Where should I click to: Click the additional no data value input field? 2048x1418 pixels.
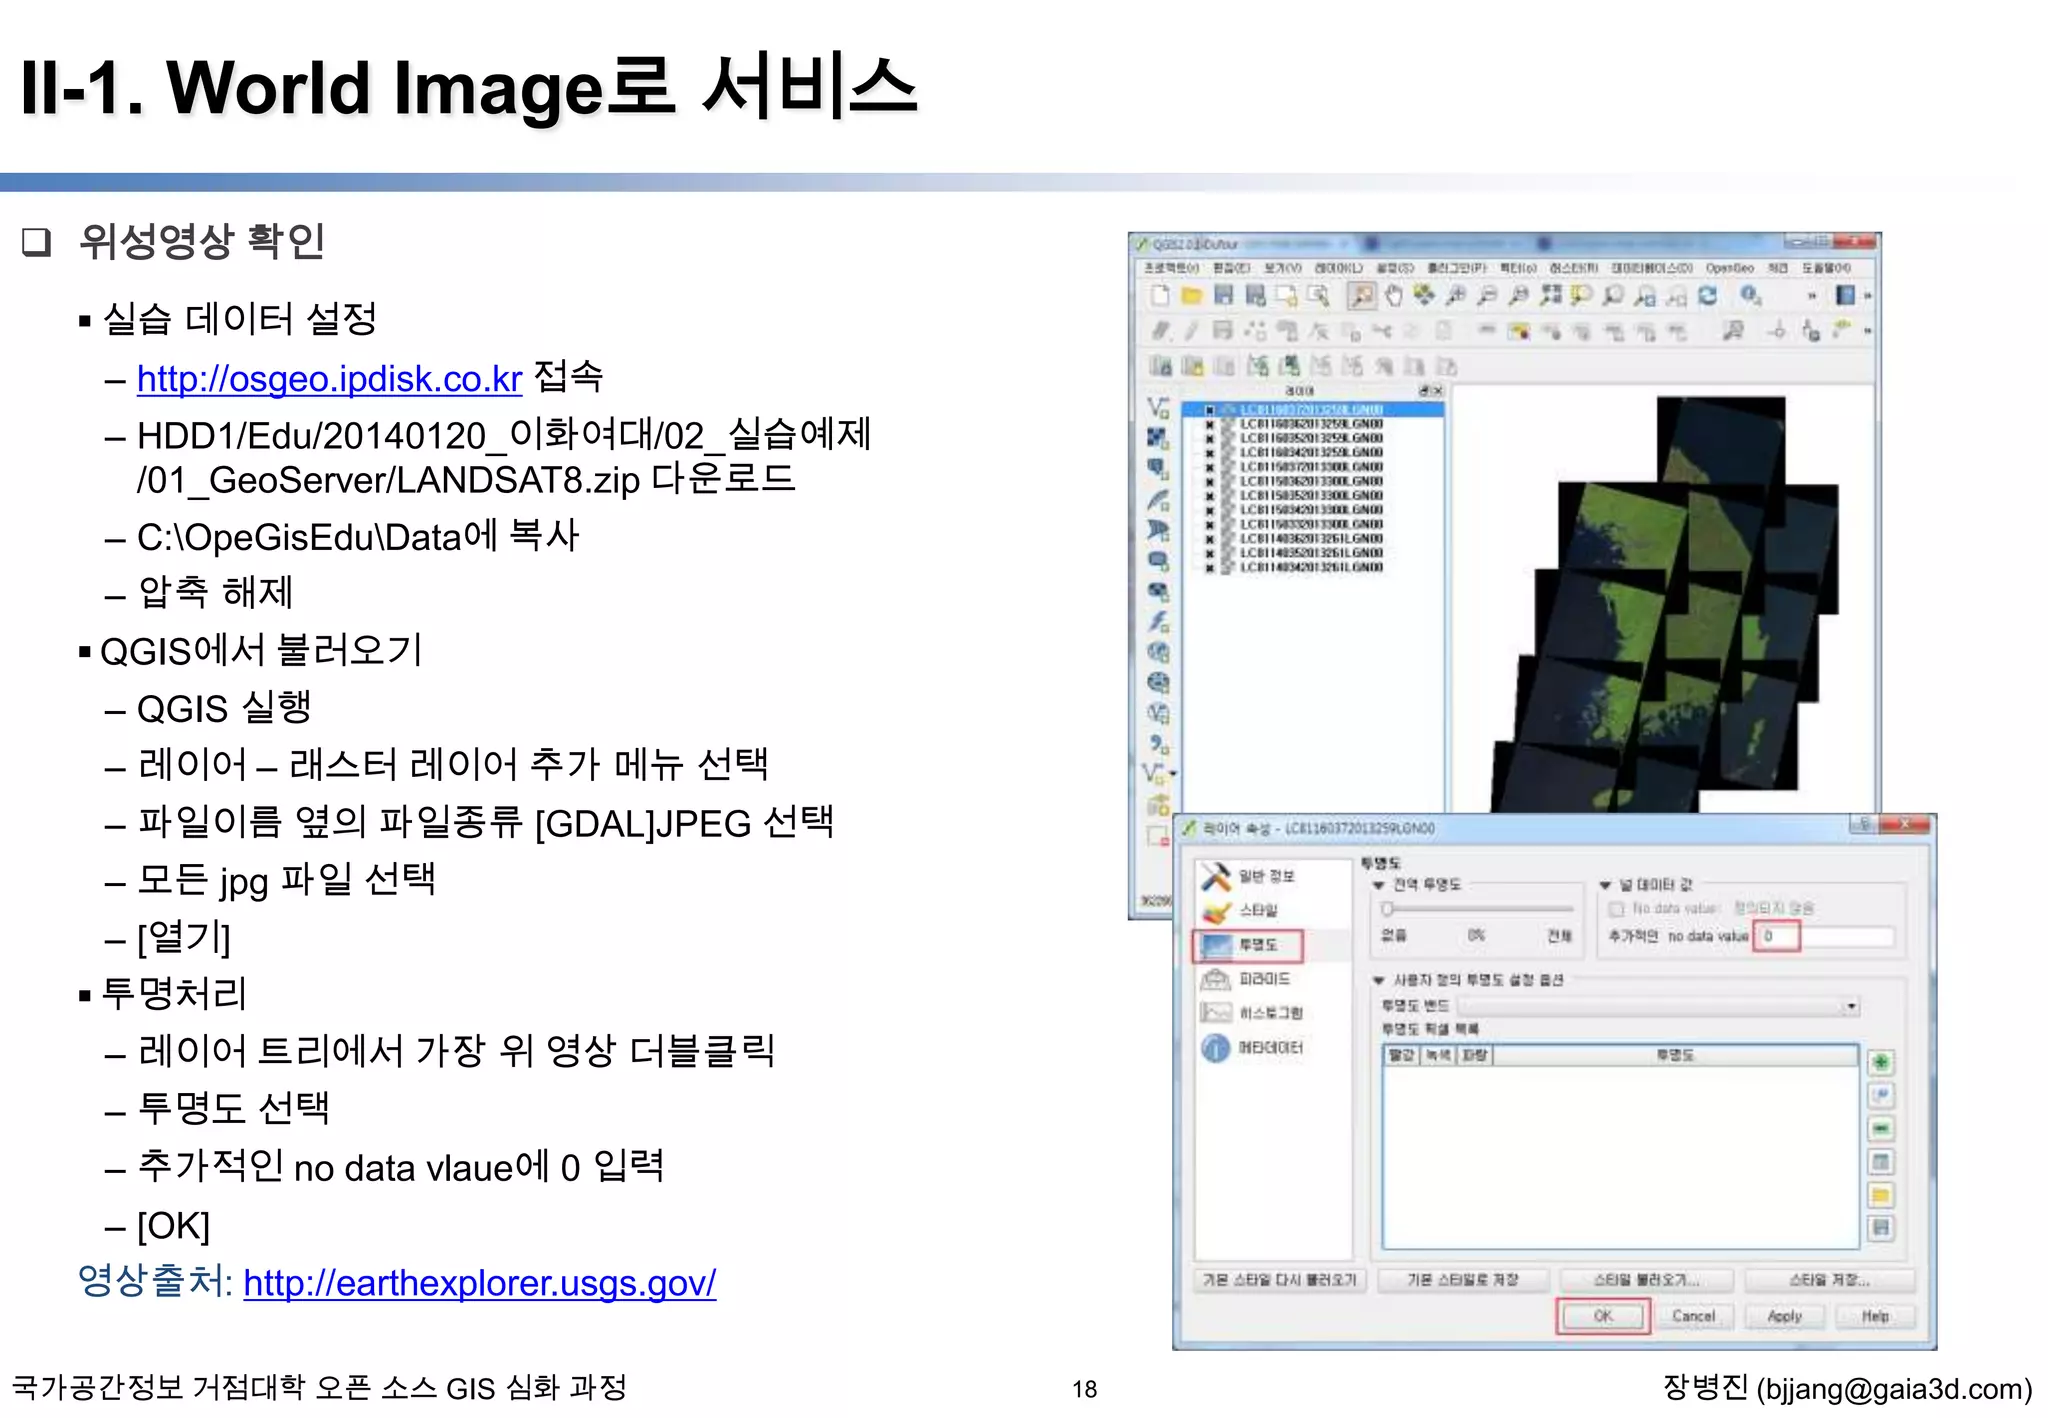coord(1825,936)
